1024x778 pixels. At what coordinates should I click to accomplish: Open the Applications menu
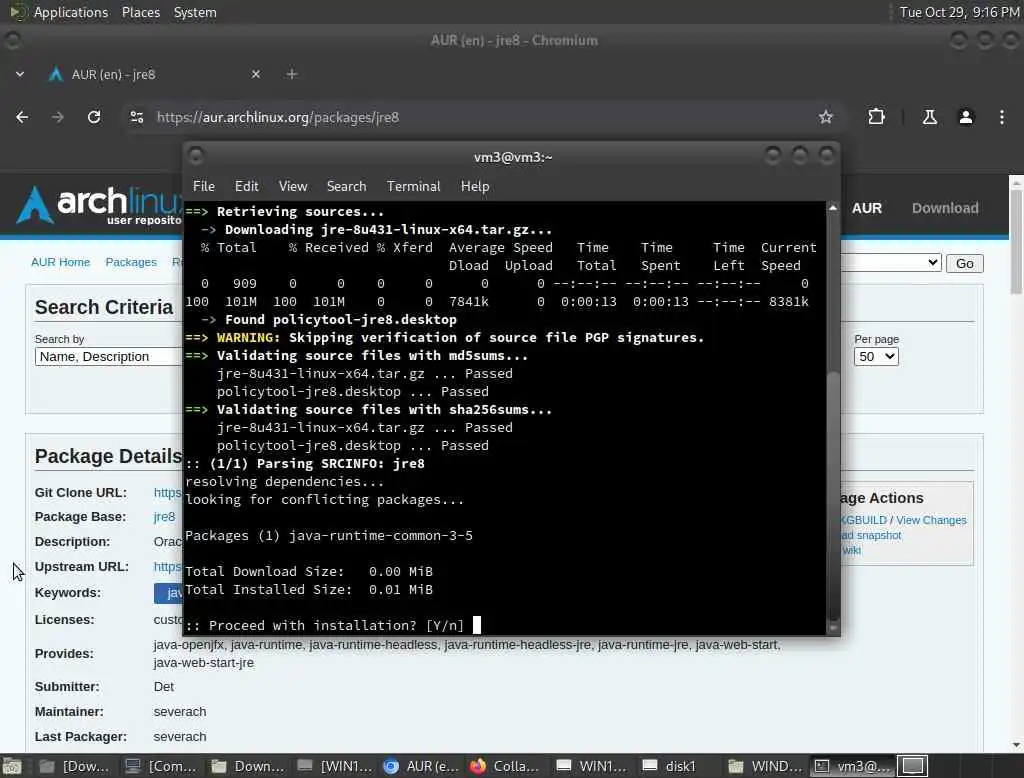coord(71,12)
